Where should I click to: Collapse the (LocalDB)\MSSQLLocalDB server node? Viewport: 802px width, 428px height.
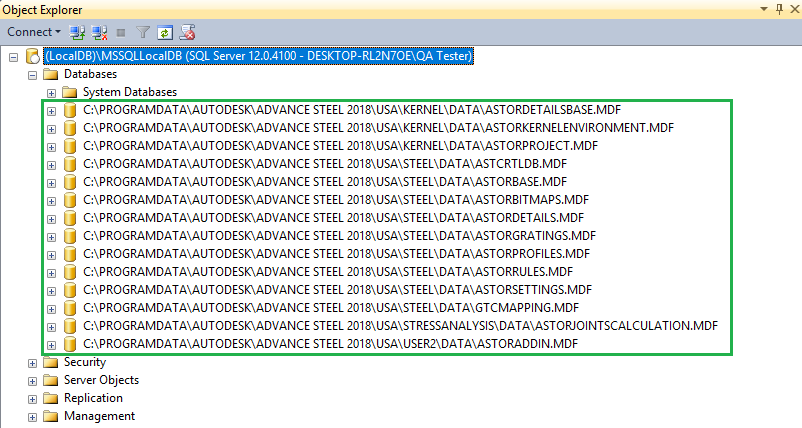point(14,57)
